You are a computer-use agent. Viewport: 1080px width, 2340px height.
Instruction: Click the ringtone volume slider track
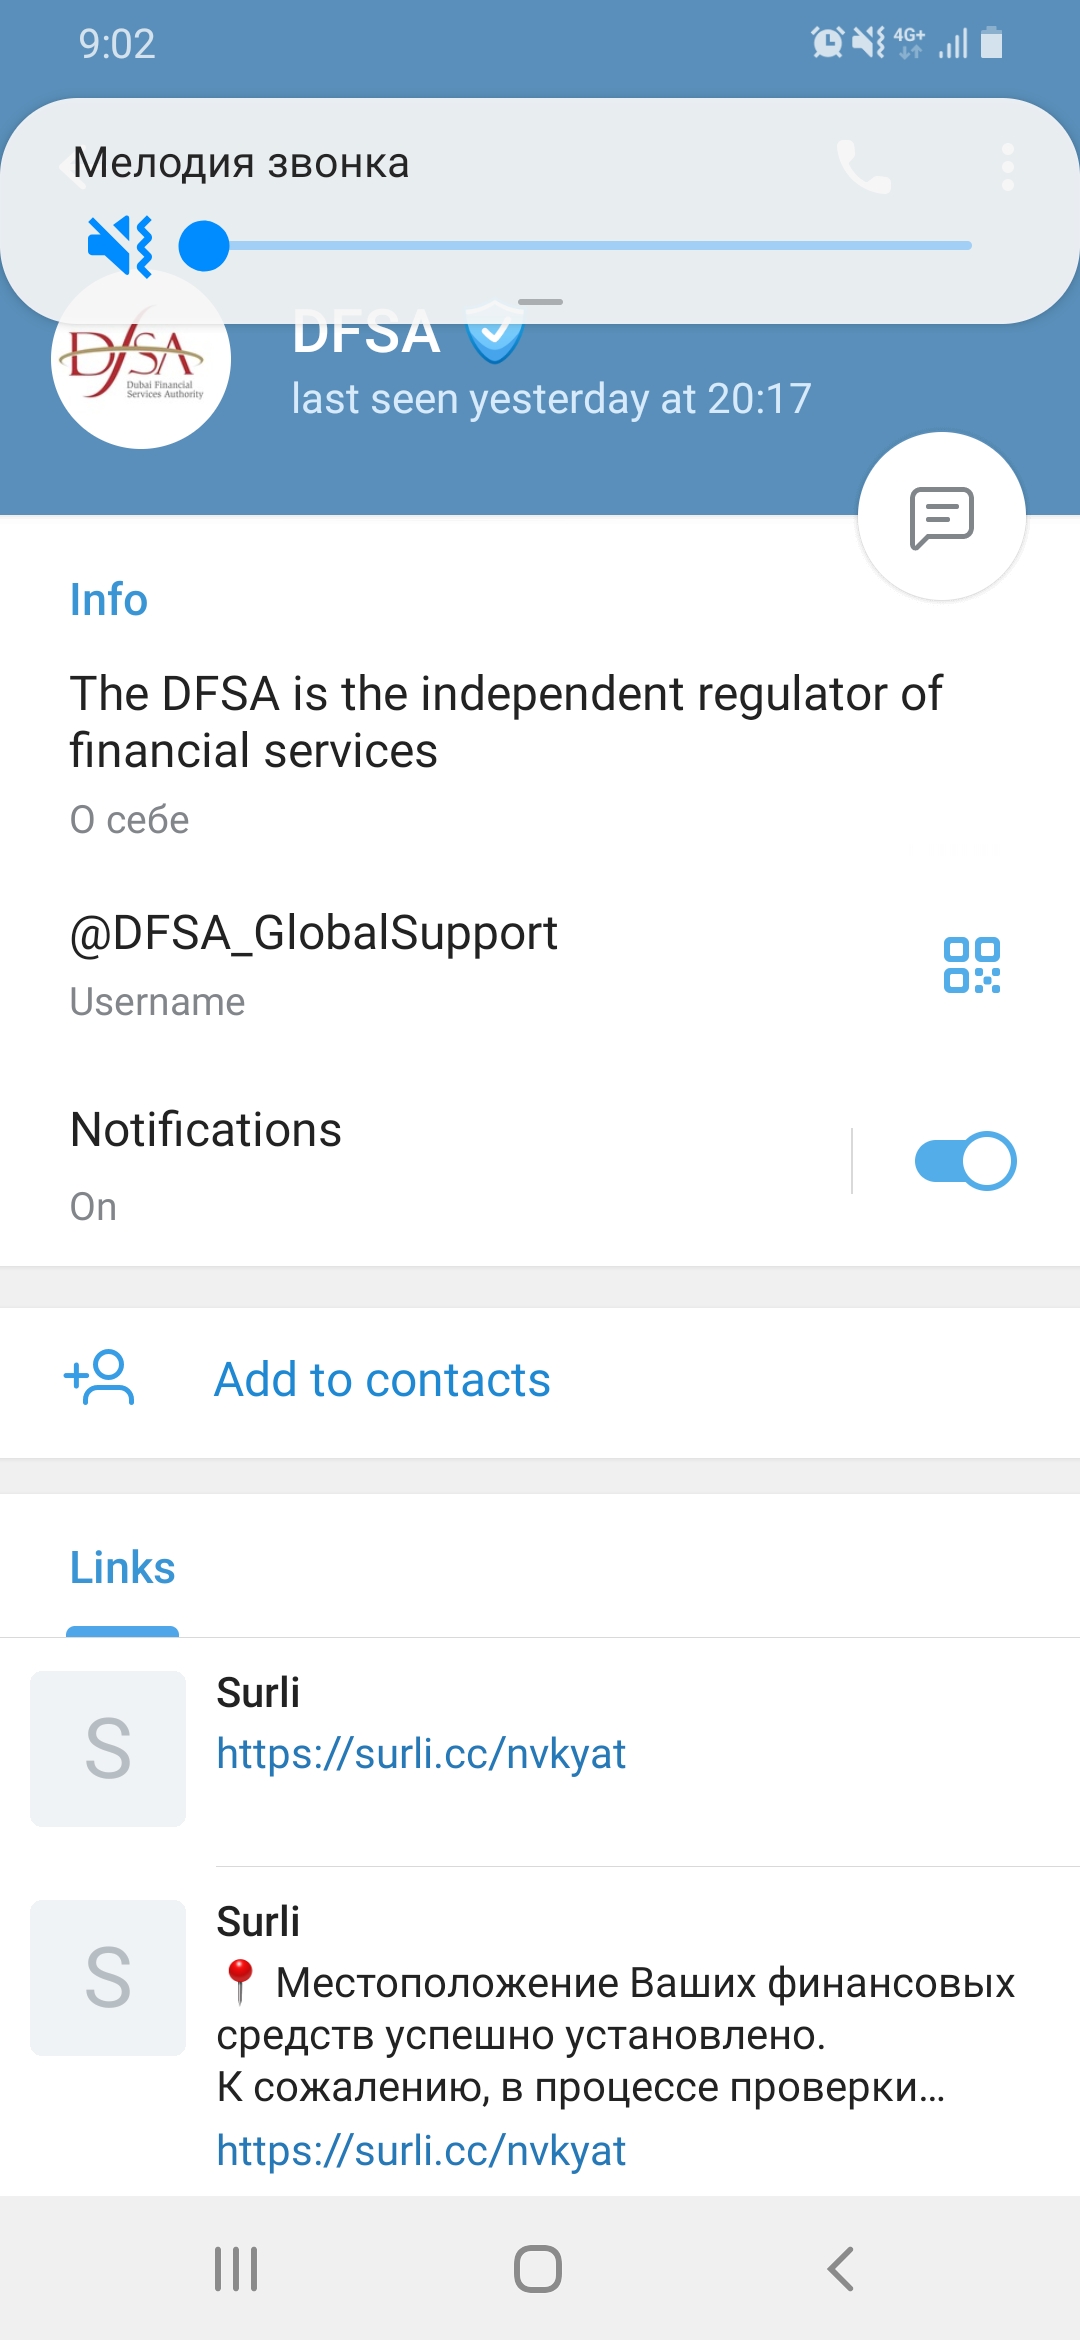coord(600,246)
